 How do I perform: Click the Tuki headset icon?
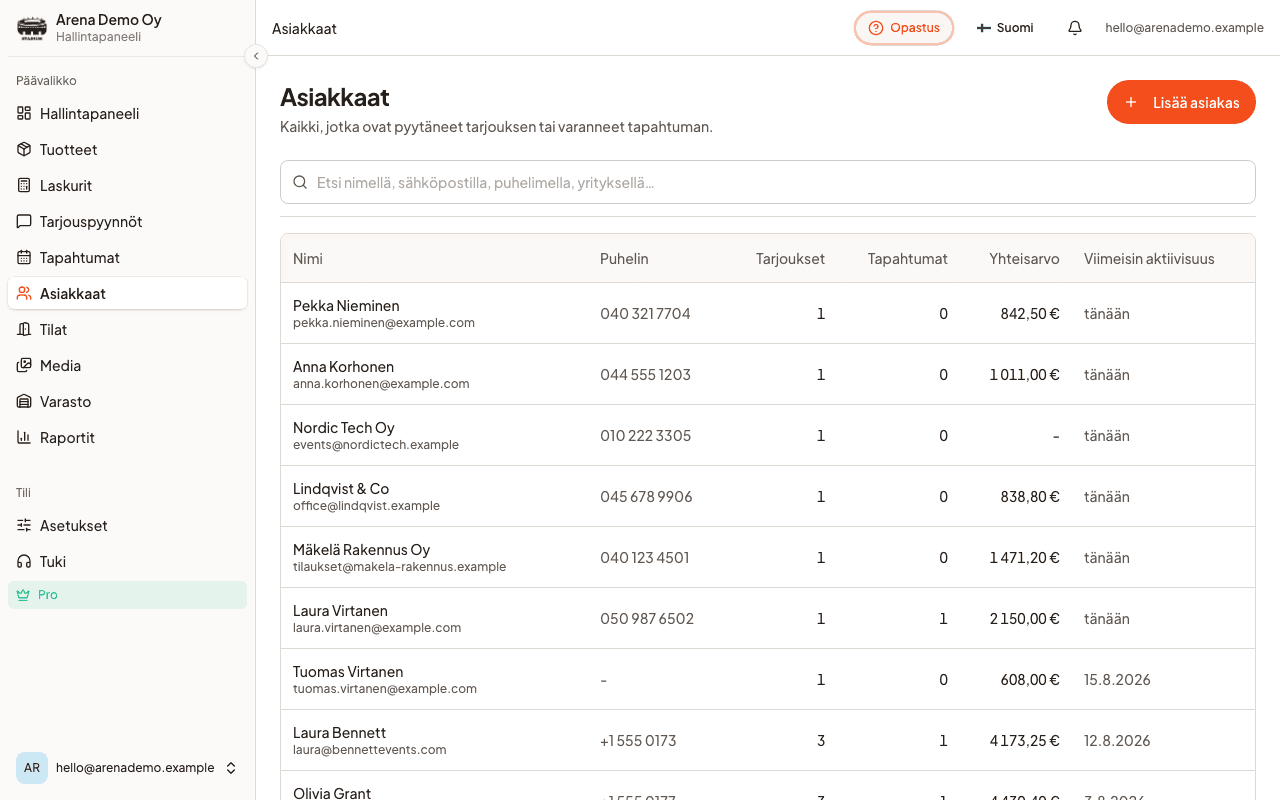click(x=24, y=562)
